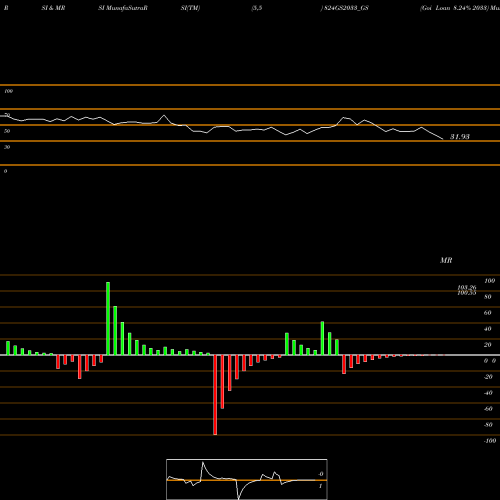
Task: Click the MR axis label -20
Action: click(488, 377)
